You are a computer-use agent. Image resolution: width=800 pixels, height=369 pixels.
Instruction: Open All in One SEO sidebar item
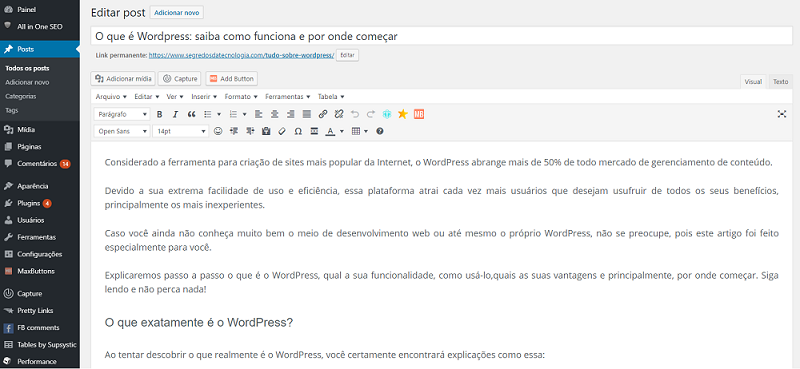tap(40, 26)
